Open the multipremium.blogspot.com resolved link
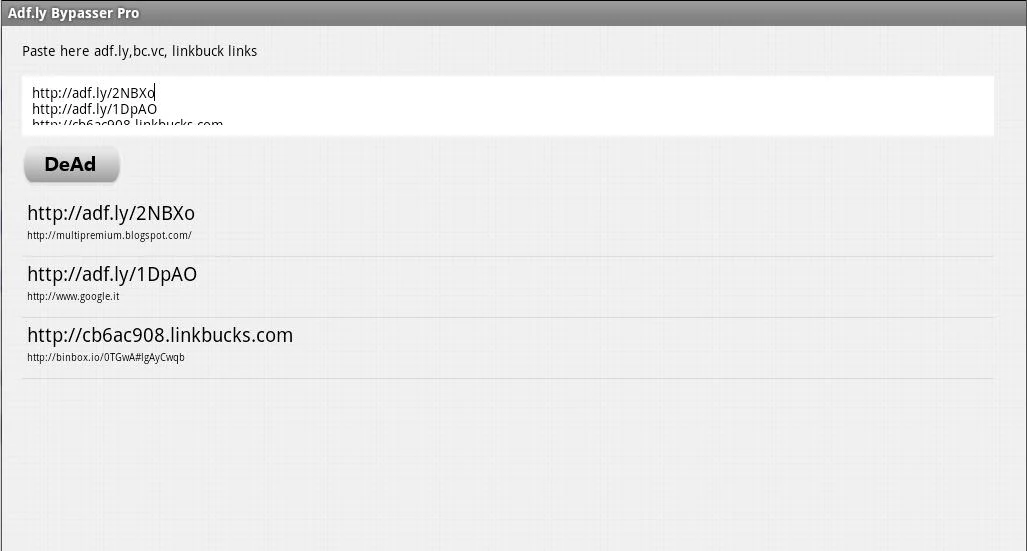 pyautogui.click(x=109, y=236)
